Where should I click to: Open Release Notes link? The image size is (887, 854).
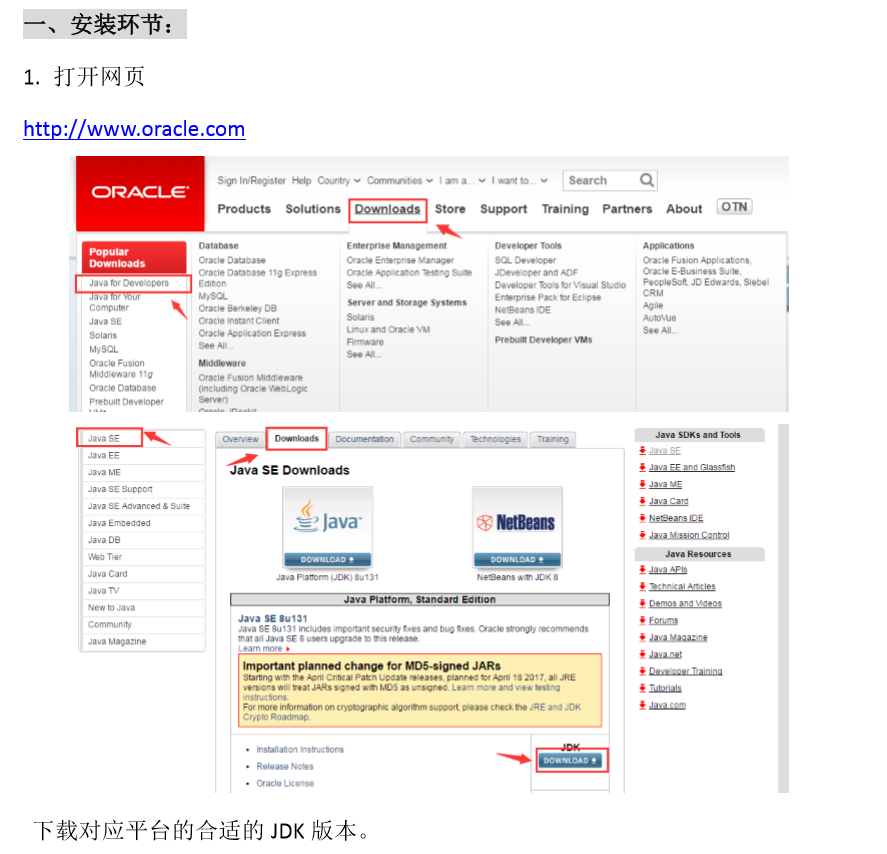pos(285,766)
